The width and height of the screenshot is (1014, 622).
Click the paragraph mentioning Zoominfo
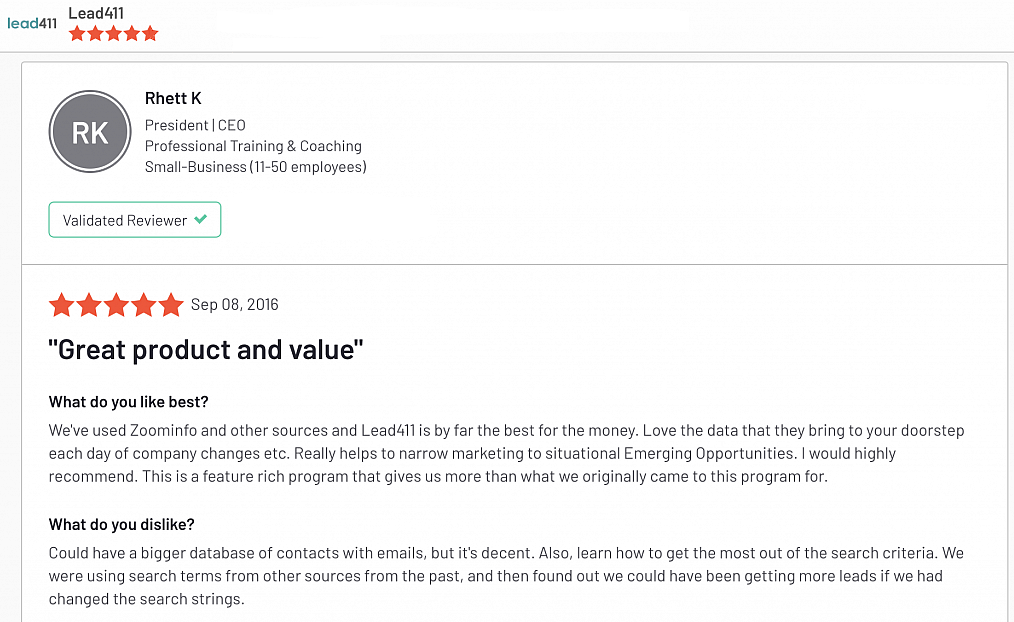506,453
